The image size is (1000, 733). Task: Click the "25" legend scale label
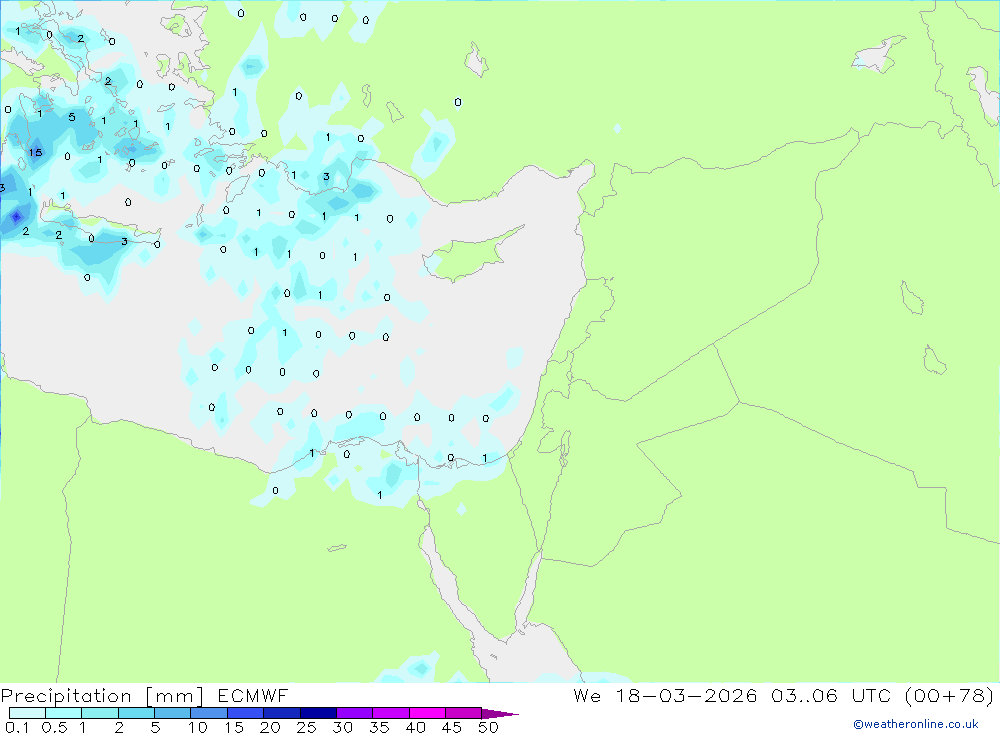[x=306, y=727]
